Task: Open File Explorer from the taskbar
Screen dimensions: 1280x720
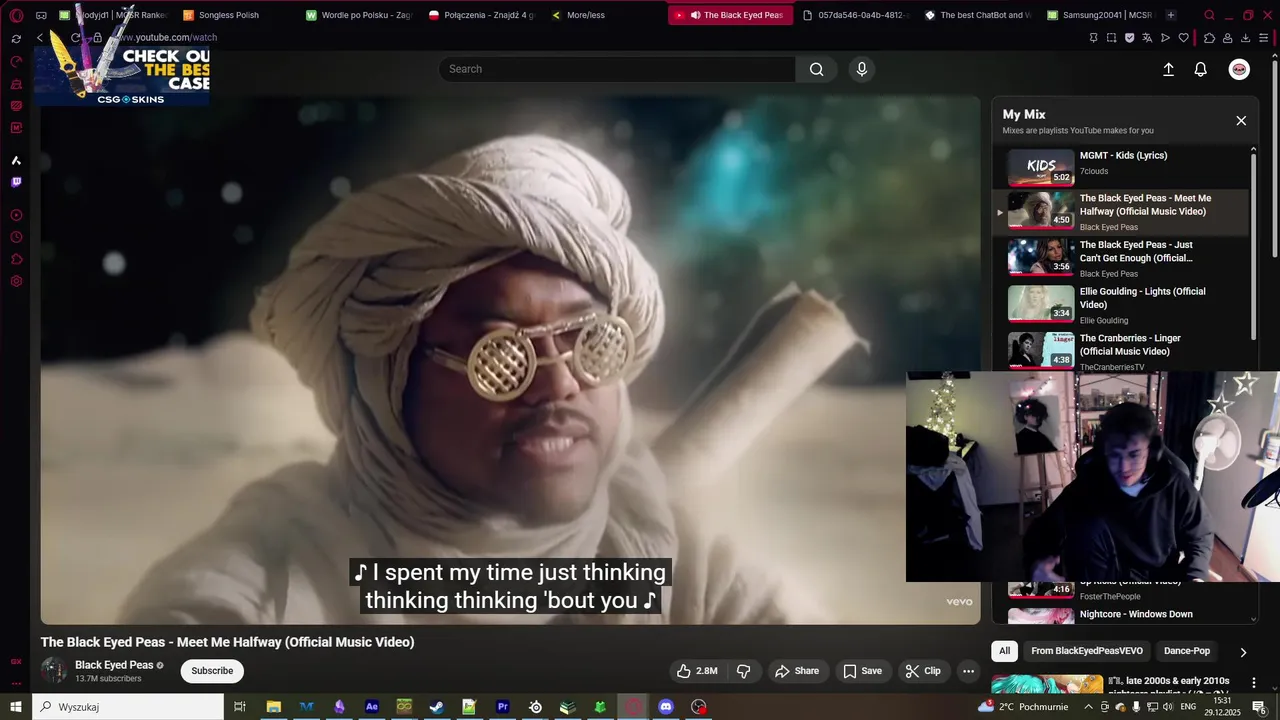Action: click(x=273, y=707)
